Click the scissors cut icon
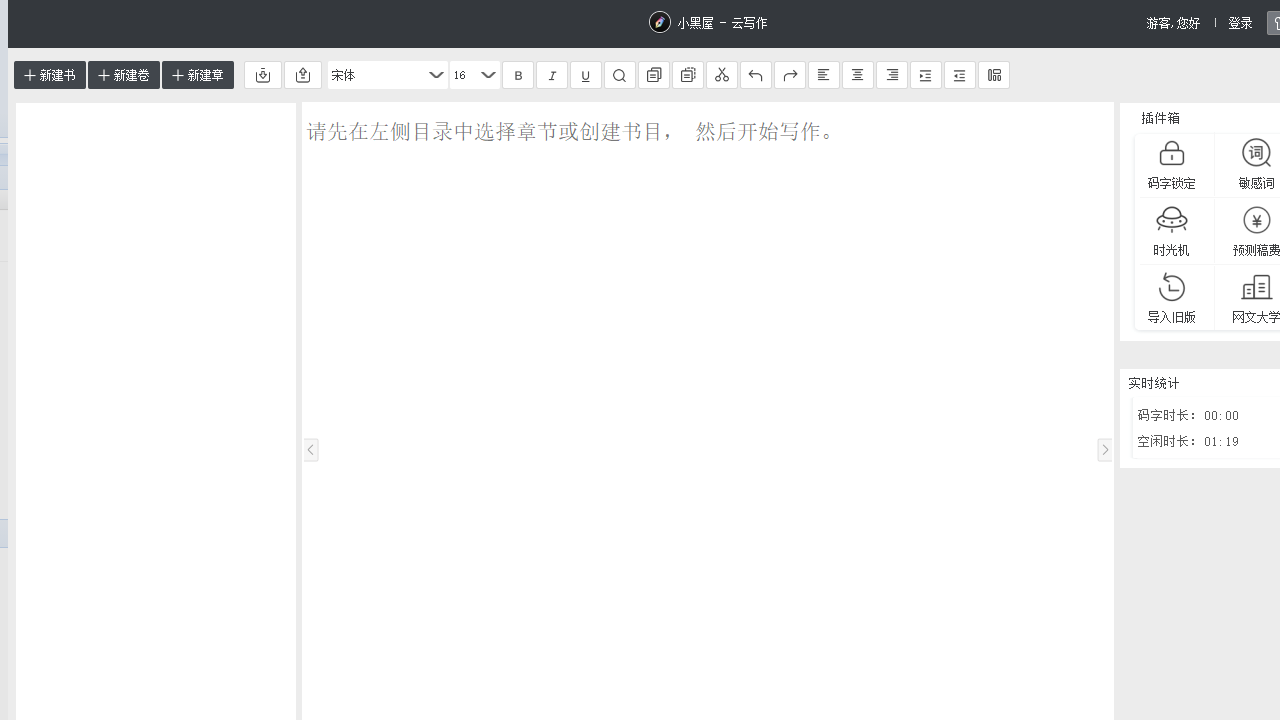The height and width of the screenshot is (720, 1280). [x=722, y=75]
